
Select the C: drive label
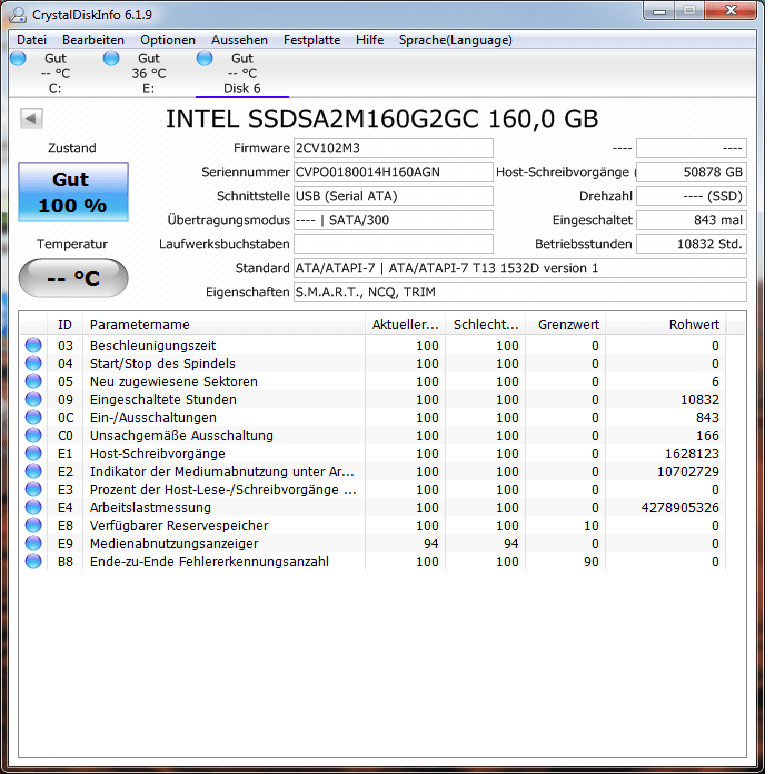[55, 88]
